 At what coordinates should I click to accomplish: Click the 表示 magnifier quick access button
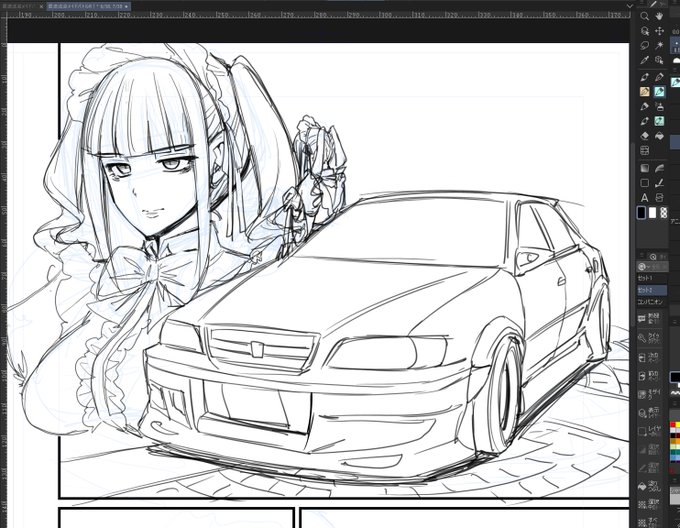(x=650, y=412)
